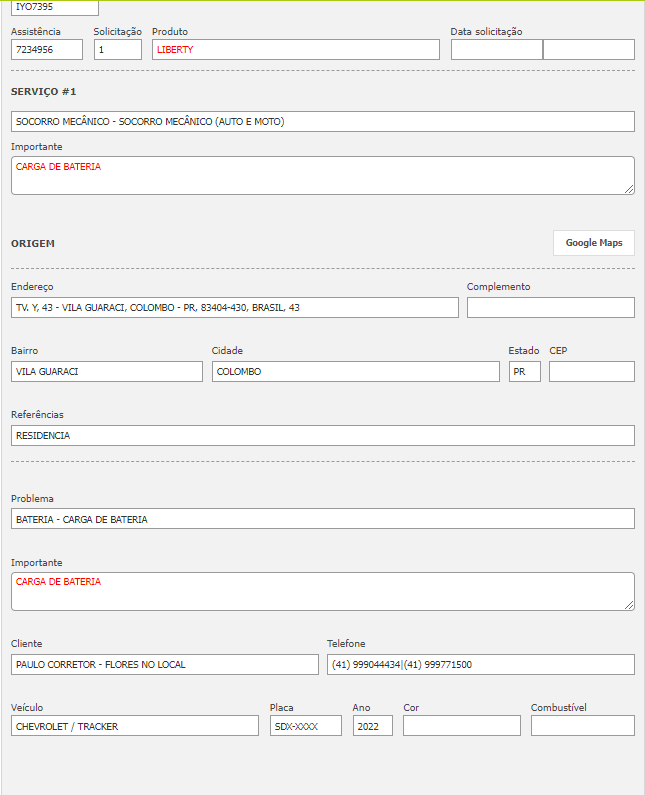Click the empty Complemento field
Image resolution: width=645 pixels, height=795 pixels.
click(x=550, y=307)
